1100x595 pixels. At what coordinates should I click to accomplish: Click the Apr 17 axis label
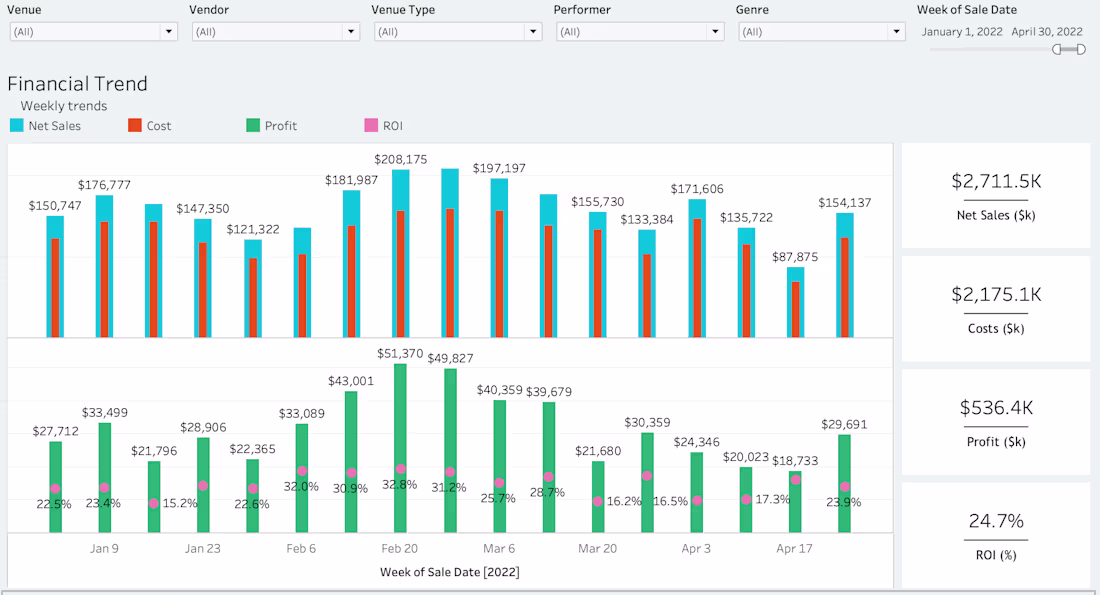coord(794,549)
